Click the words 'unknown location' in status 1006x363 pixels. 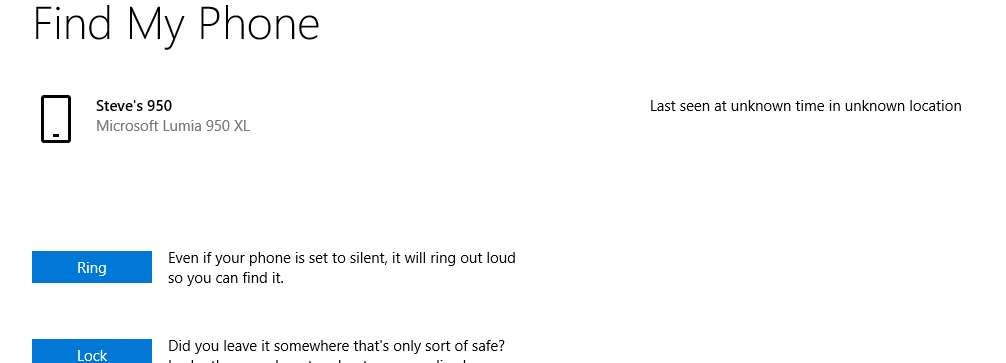[903, 106]
